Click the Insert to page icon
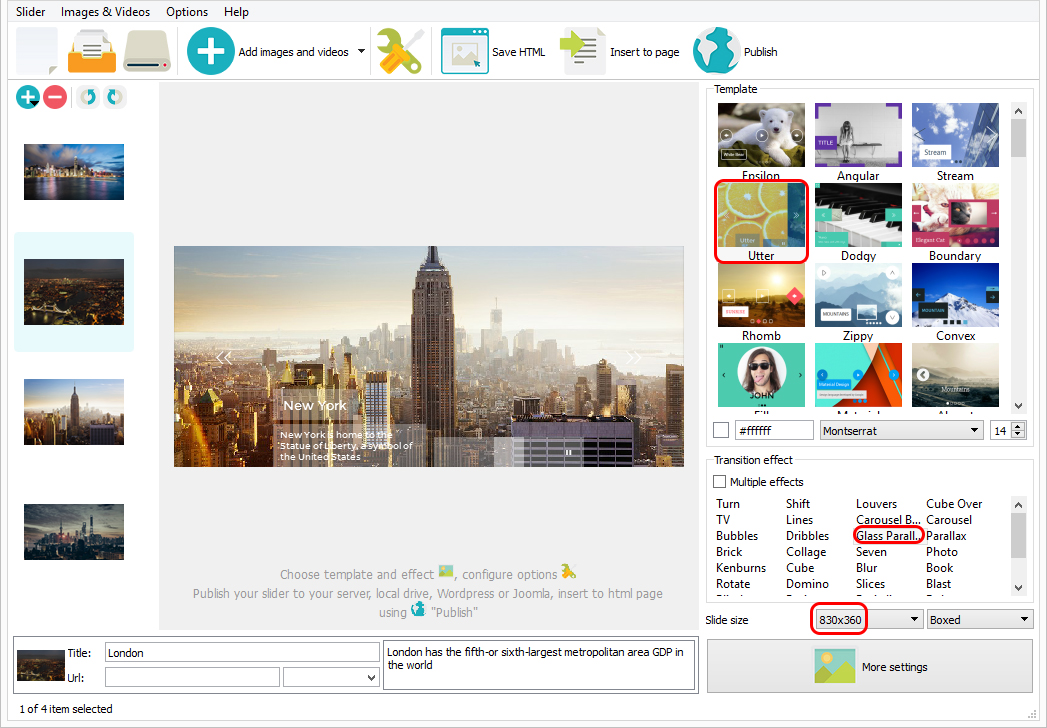The image size is (1047, 728). click(582, 51)
